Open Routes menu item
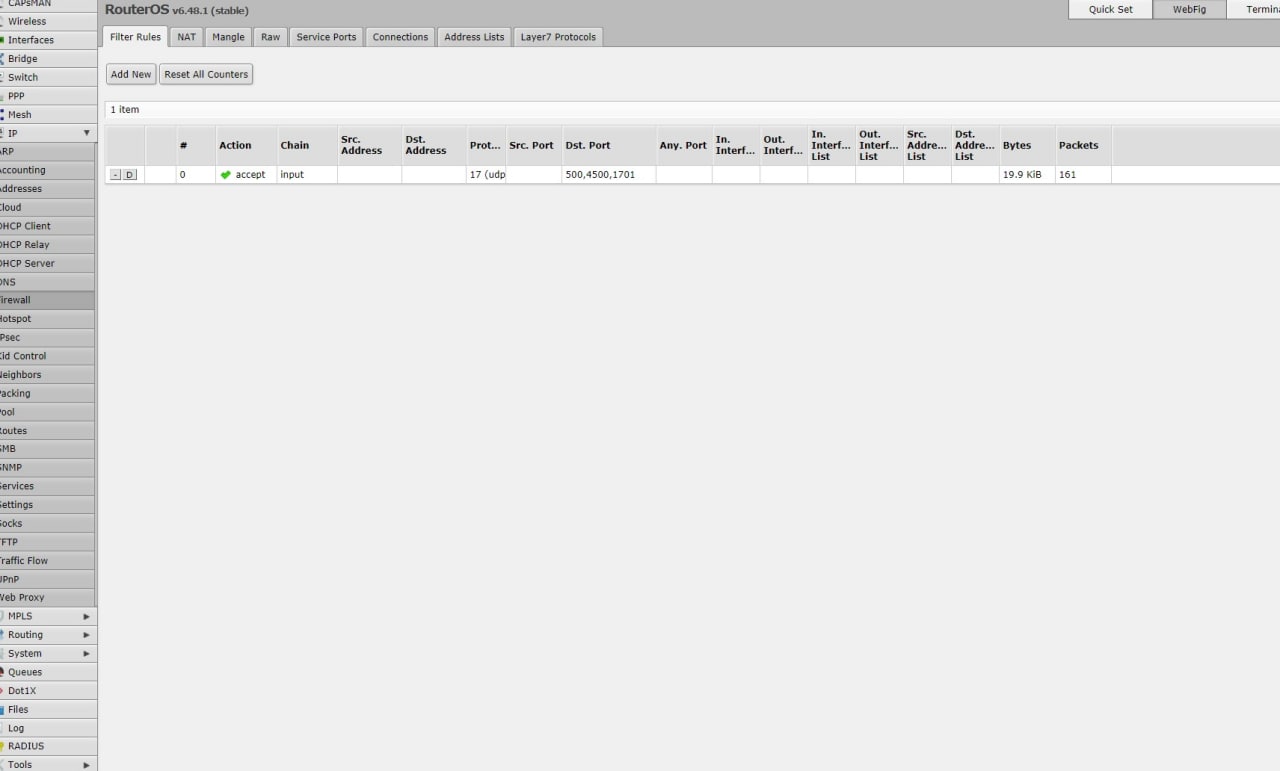 (47, 431)
